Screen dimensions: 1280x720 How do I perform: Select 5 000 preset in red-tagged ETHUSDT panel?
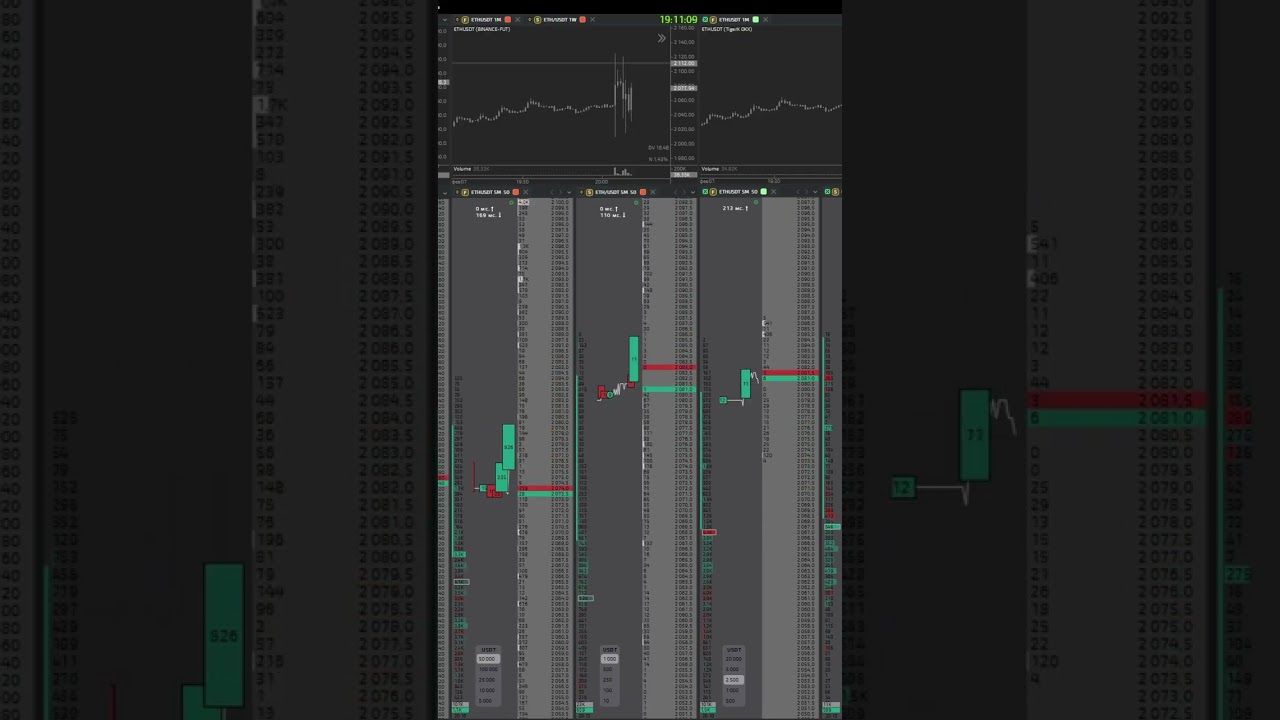pyautogui.click(x=487, y=700)
